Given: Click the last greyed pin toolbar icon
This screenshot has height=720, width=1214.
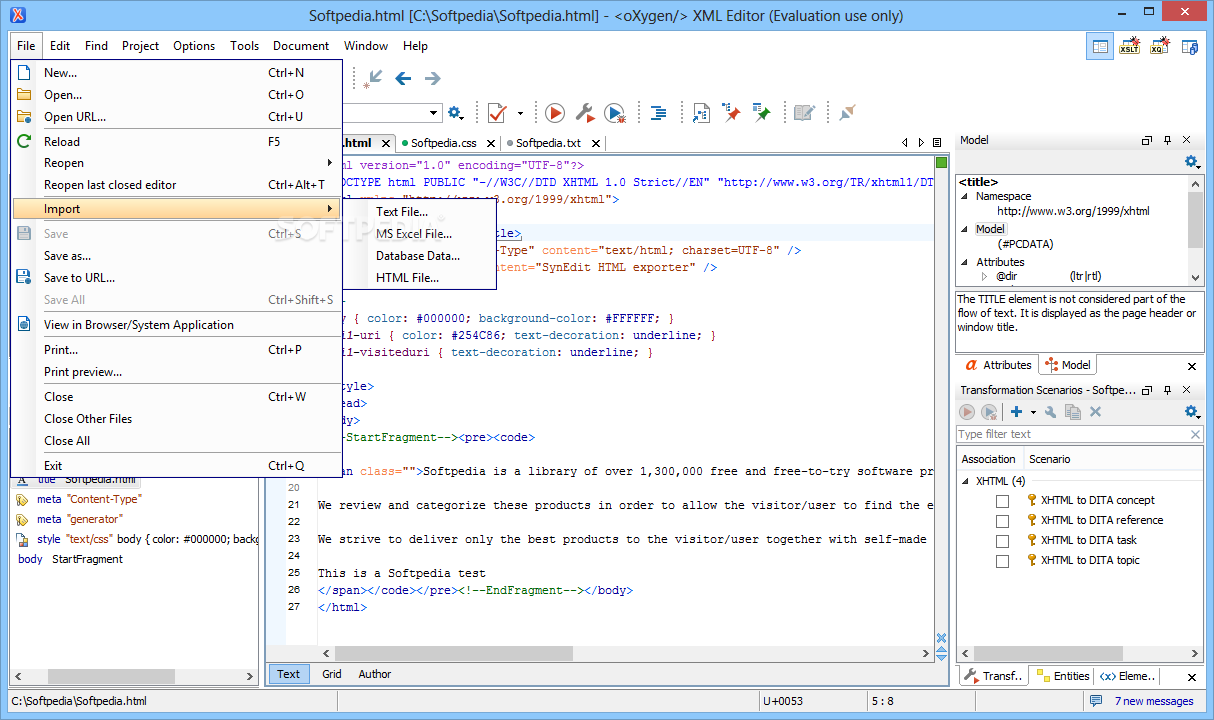Looking at the screenshot, I should point(847,113).
